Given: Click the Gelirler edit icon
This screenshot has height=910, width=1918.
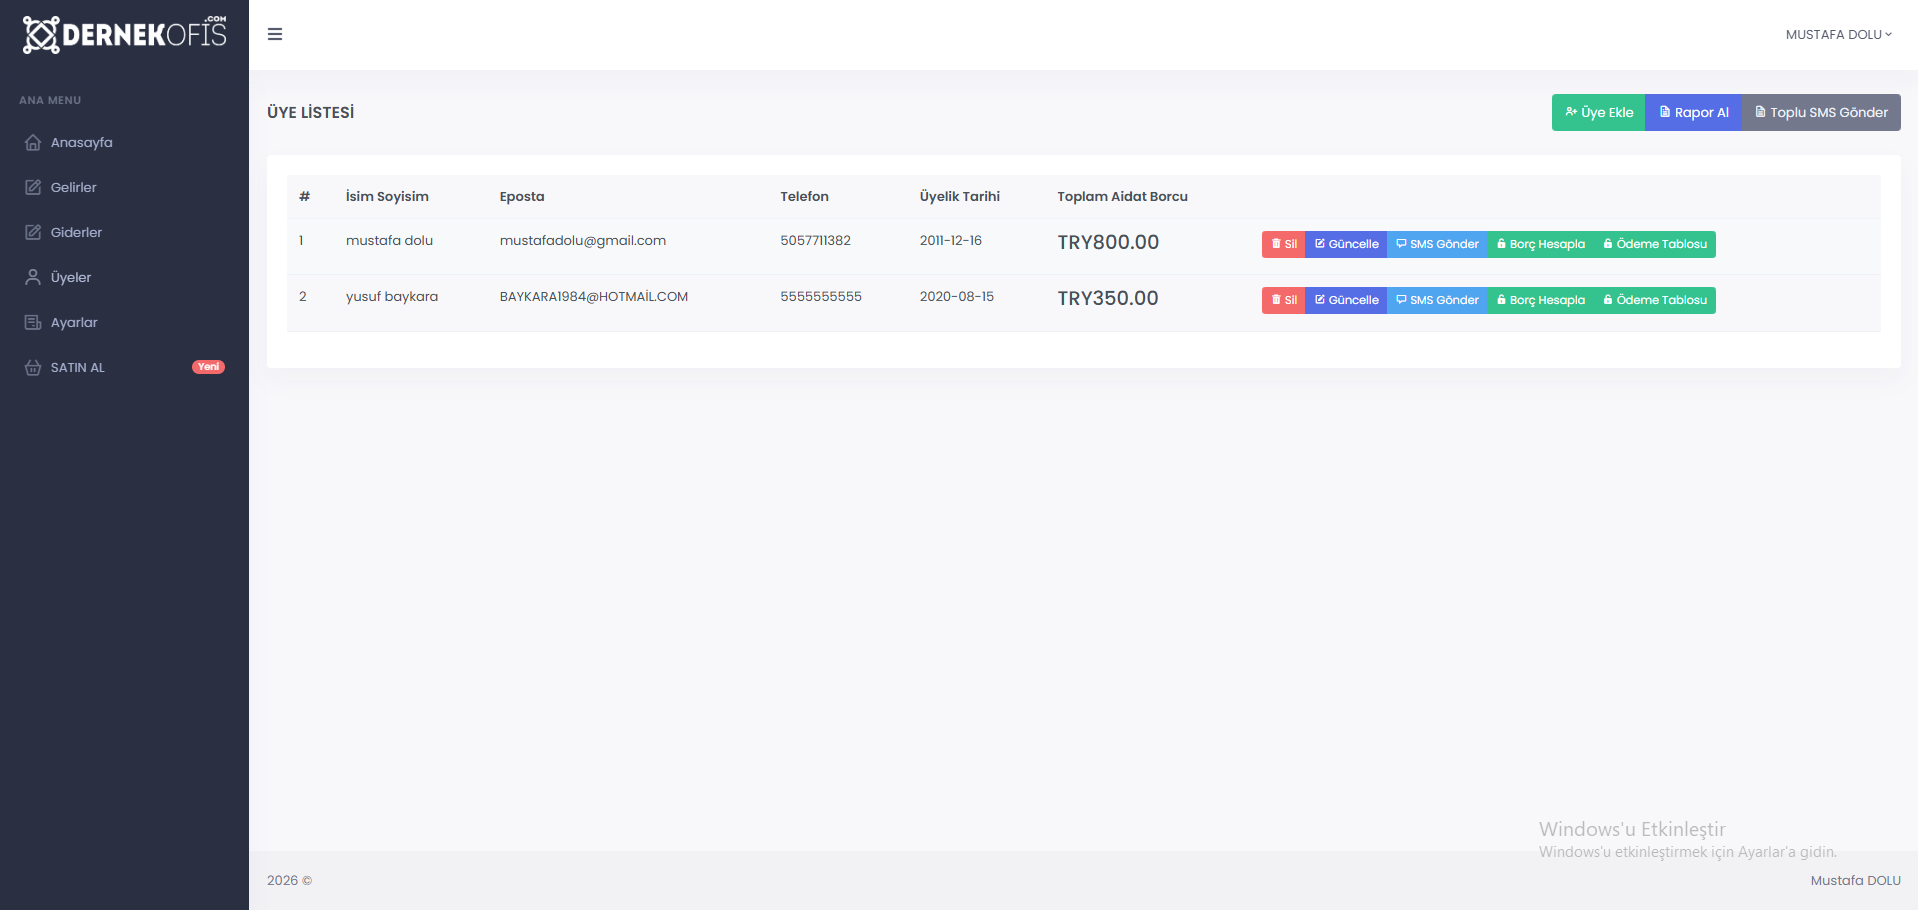Looking at the screenshot, I should click(x=33, y=187).
